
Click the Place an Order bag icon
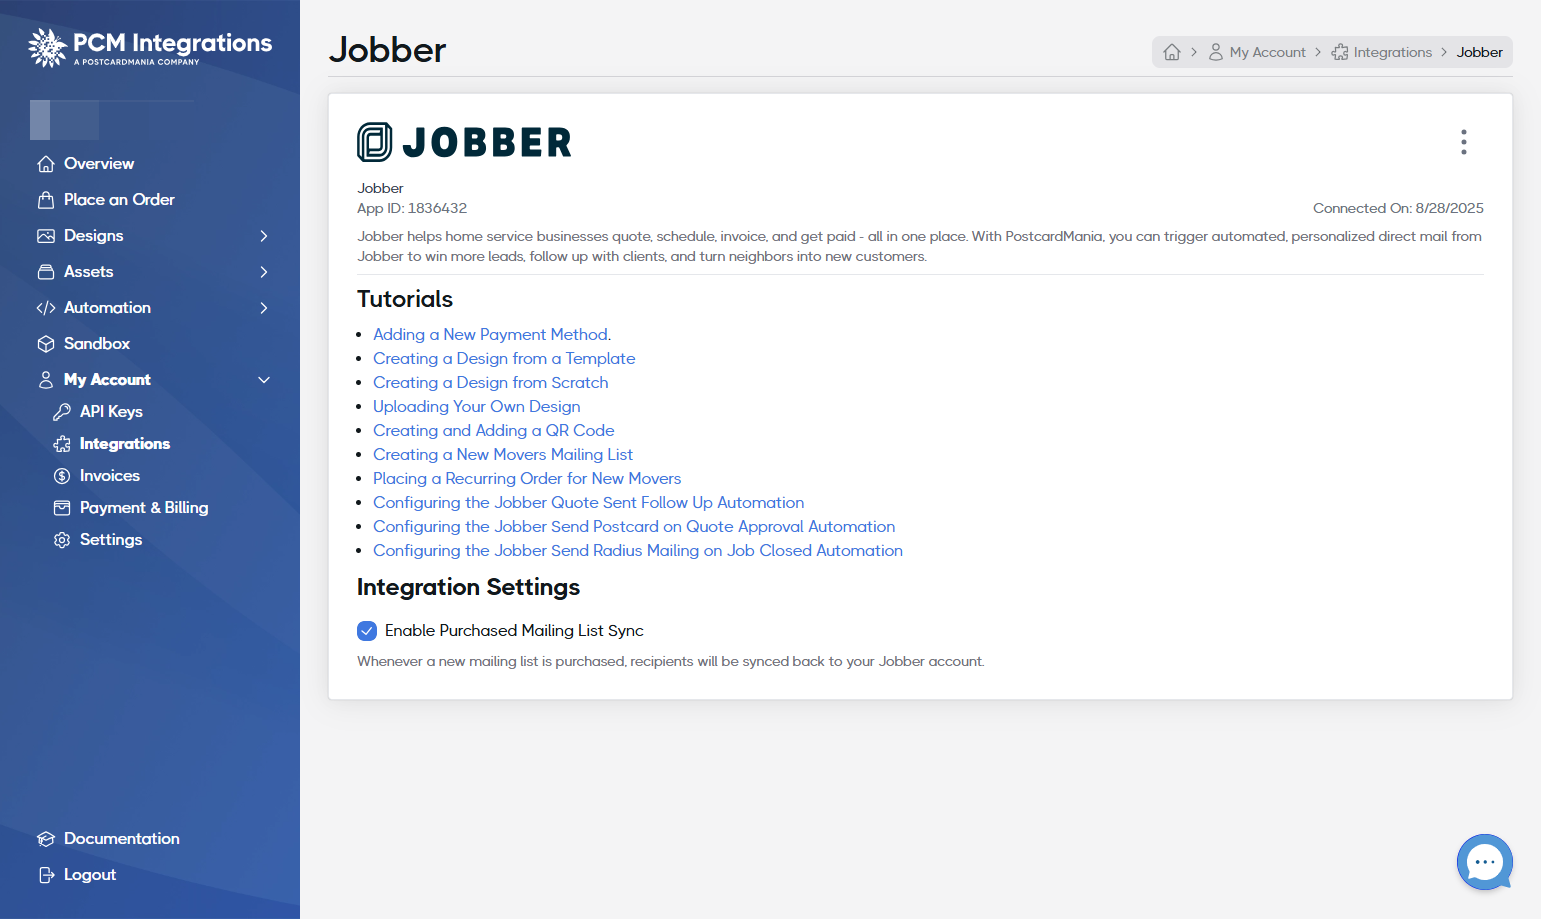(x=45, y=200)
